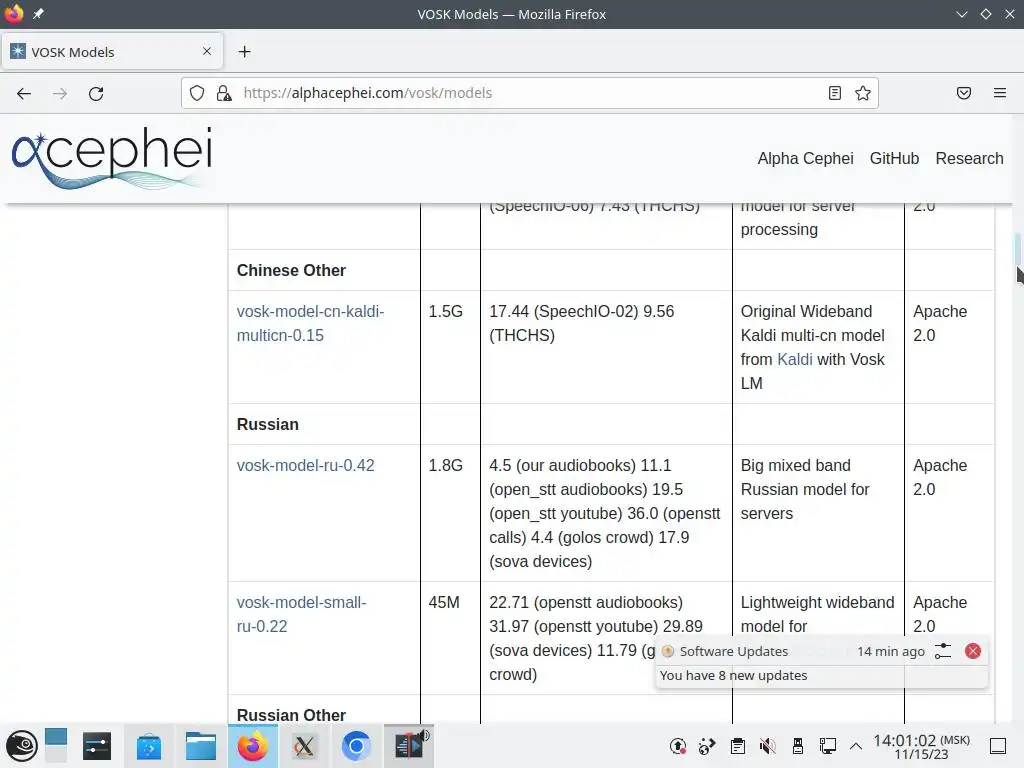Image resolution: width=1024 pixels, height=768 pixels.
Task: Open the tracking protection shield icon
Action: (197, 93)
